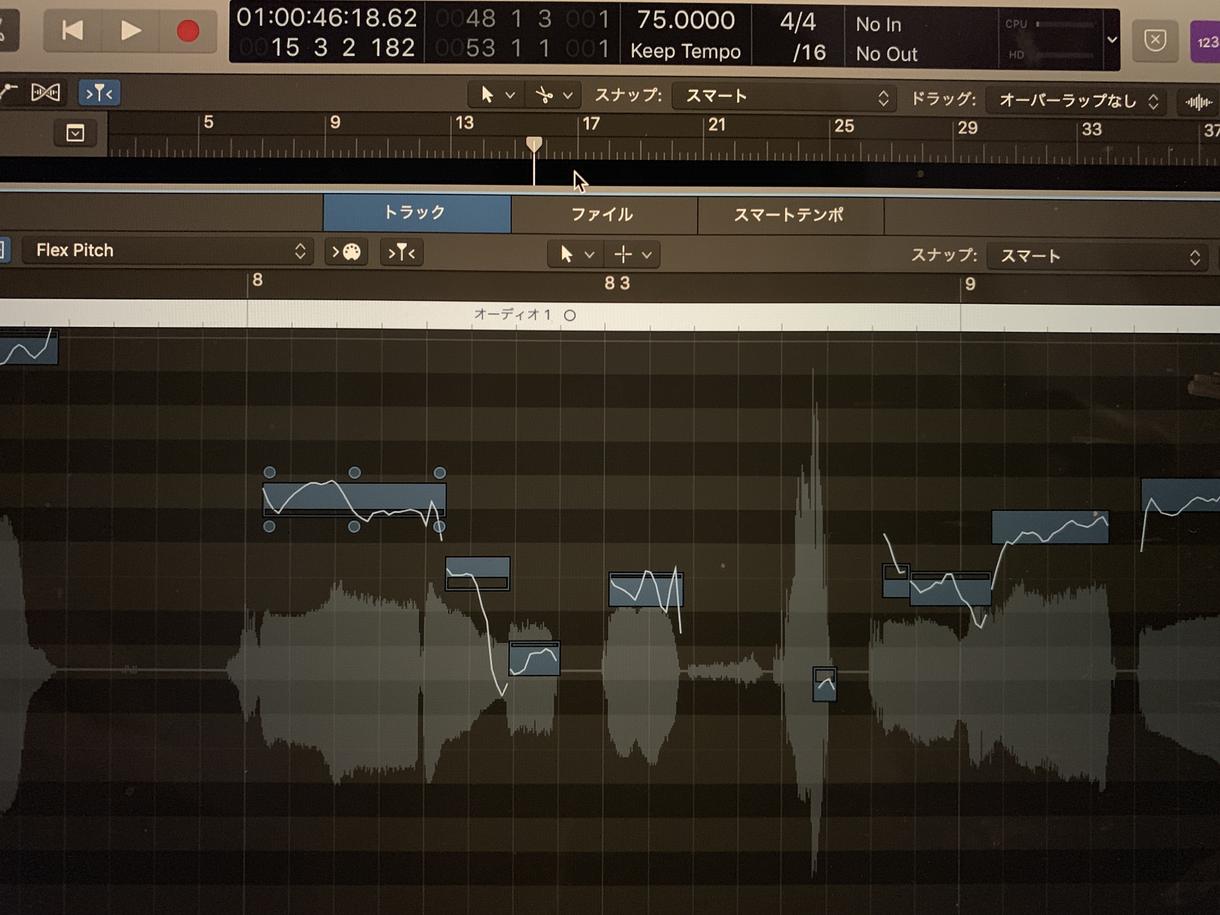Toggle Catch Playhead in tracks toolbar

[100, 94]
